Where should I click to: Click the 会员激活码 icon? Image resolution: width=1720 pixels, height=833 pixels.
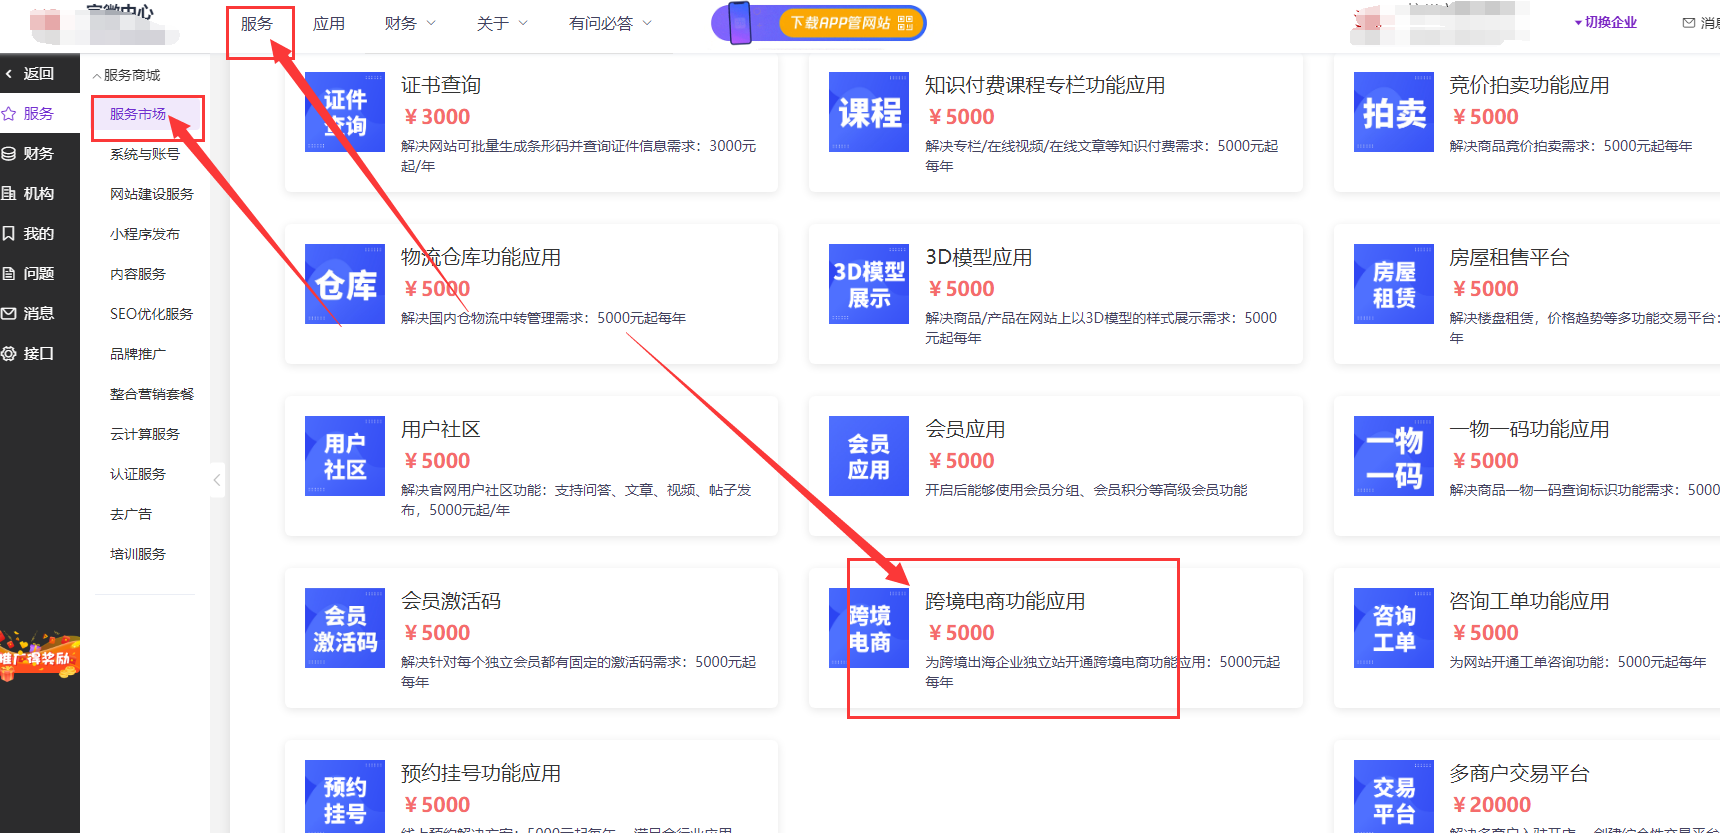coord(344,628)
